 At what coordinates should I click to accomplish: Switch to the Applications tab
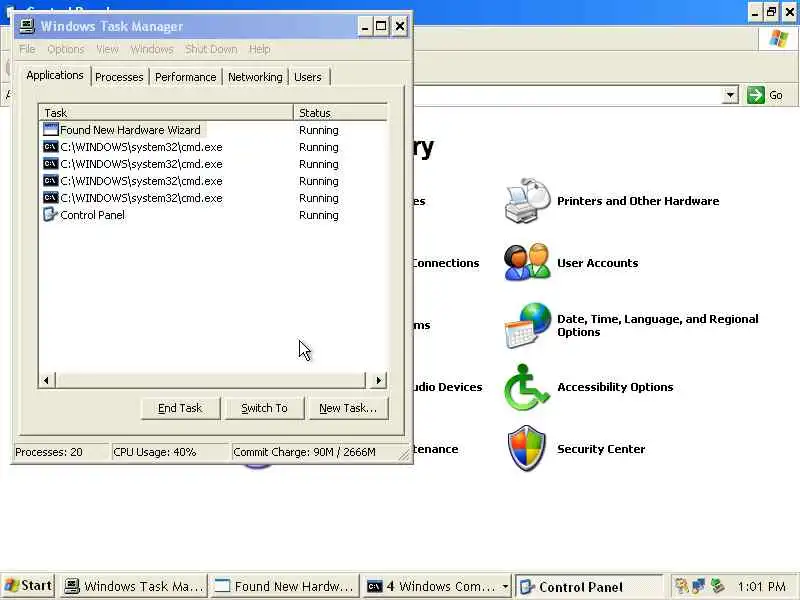55,76
